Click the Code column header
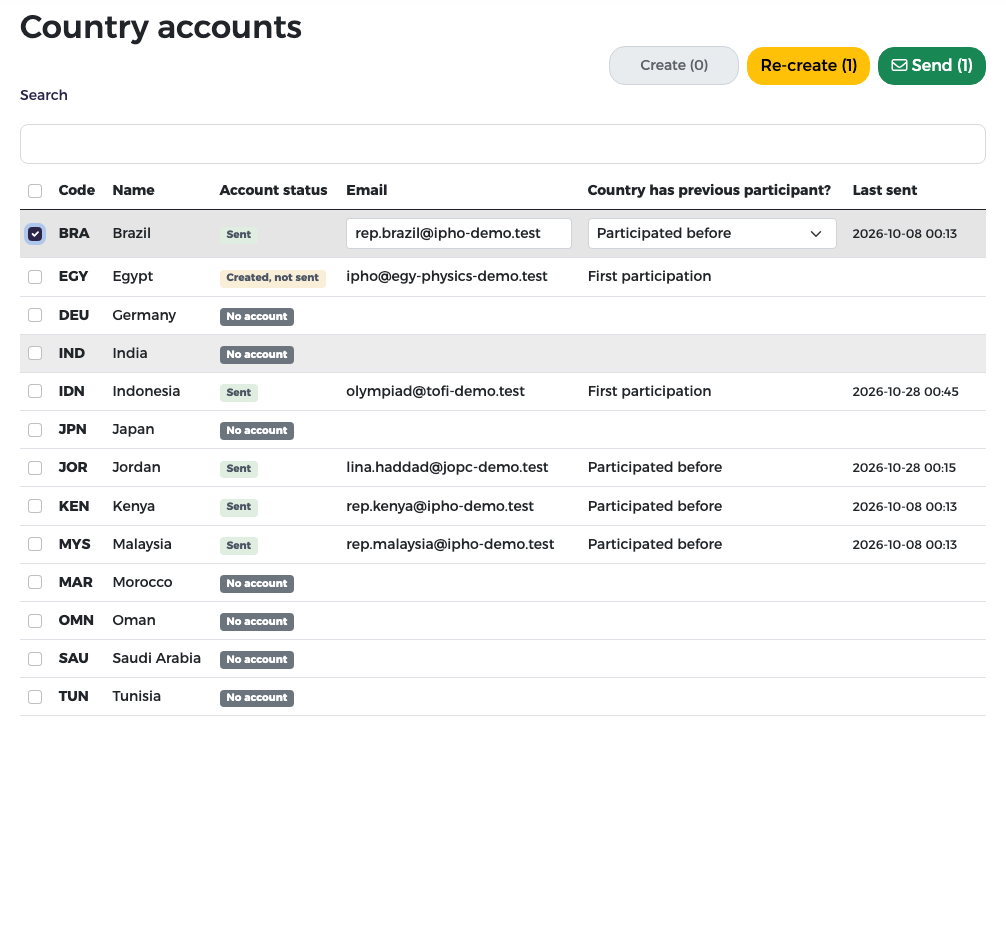Viewport: 1006px width, 933px height. pos(76,190)
